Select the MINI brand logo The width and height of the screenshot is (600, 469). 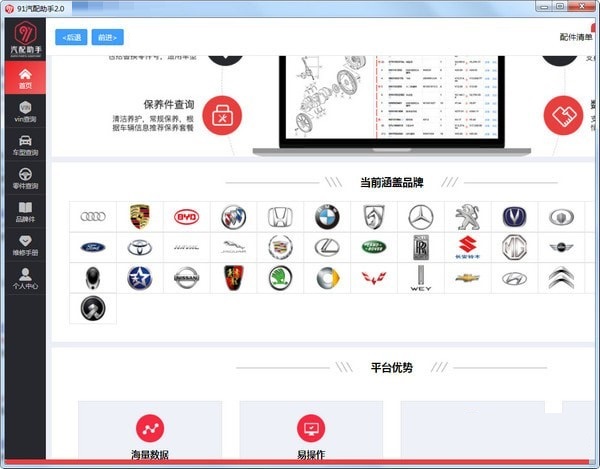pos(561,248)
